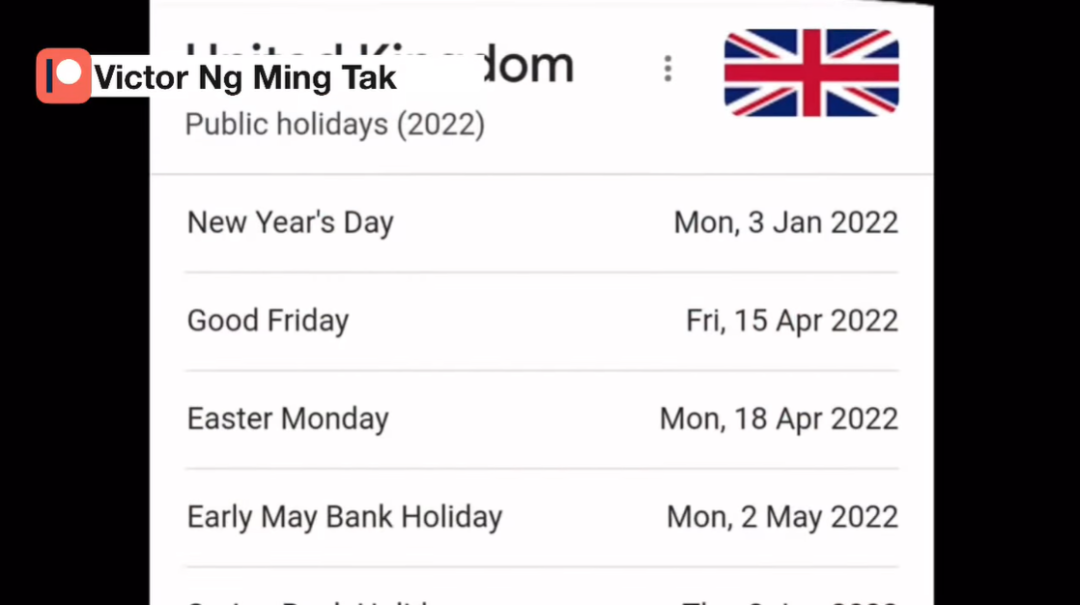Screen dimensions: 1080x605
Task: Open the Easter Monday holiday row
Action: click(x=288, y=419)
